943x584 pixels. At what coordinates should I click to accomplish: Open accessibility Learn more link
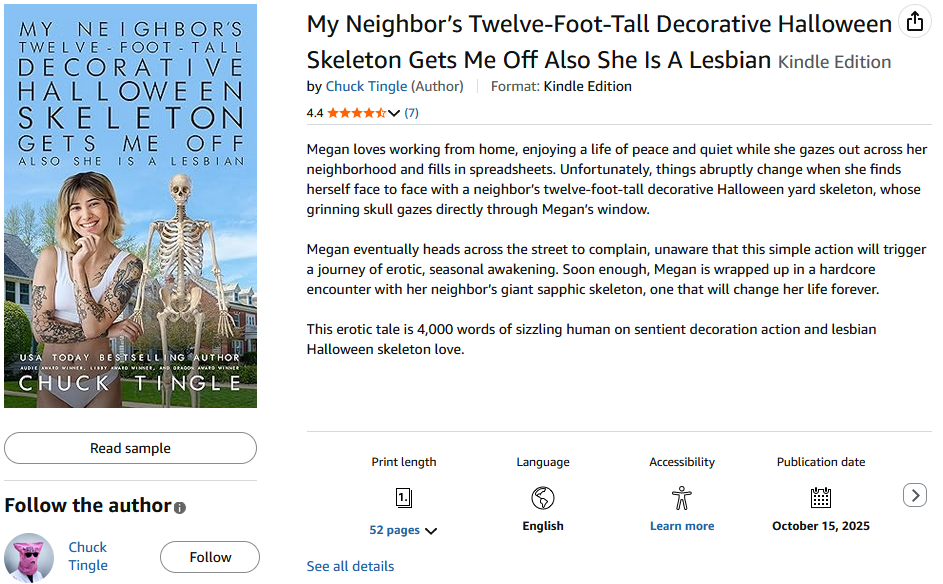point(682,526)
